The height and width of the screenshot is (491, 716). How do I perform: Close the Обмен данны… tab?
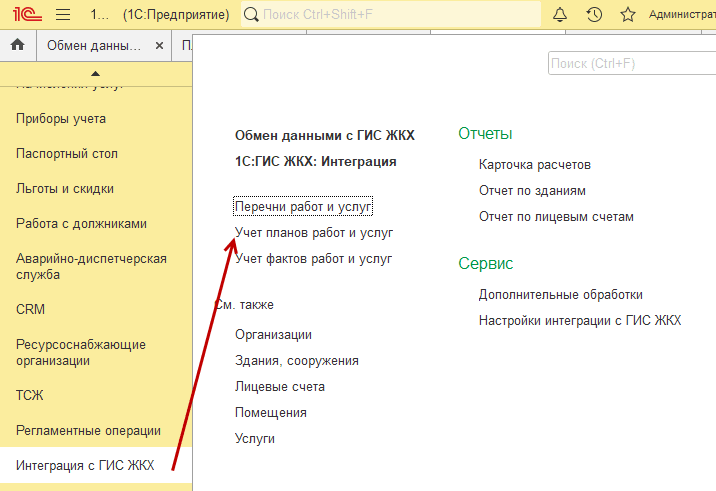pyautogui.click(x=159, y=46)
